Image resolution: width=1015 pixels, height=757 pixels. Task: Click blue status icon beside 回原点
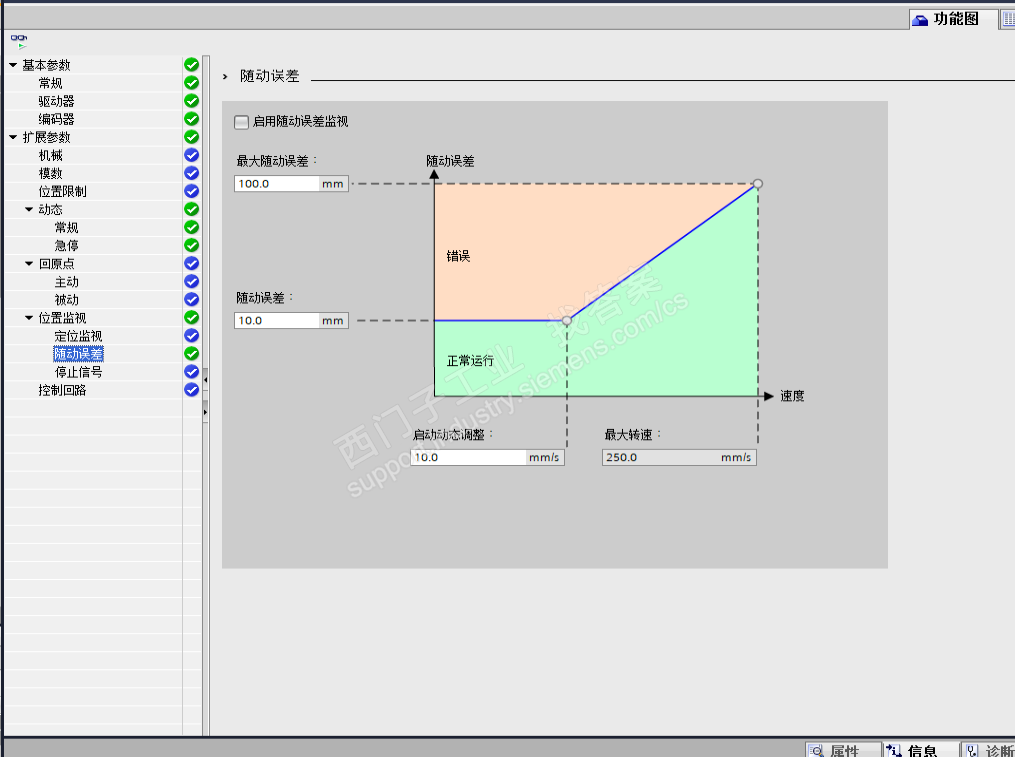tap(192, 264)
